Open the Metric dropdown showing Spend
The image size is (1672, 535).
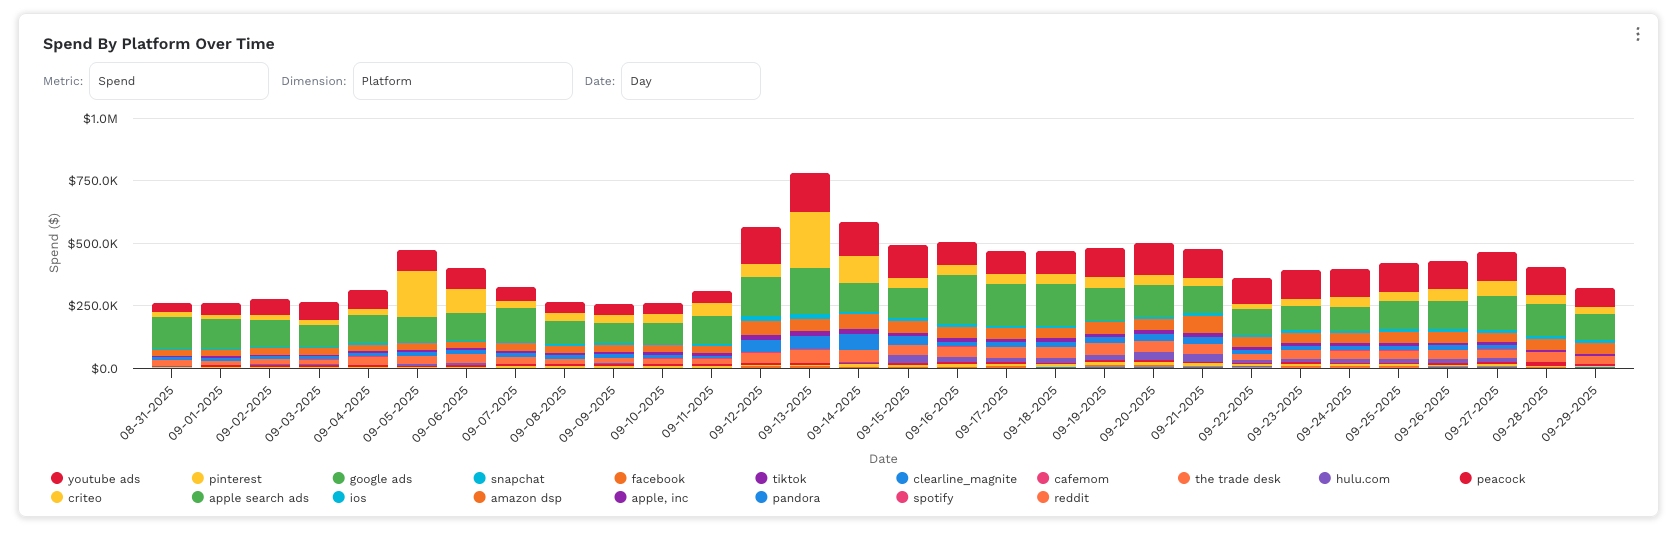click(178, 81)
